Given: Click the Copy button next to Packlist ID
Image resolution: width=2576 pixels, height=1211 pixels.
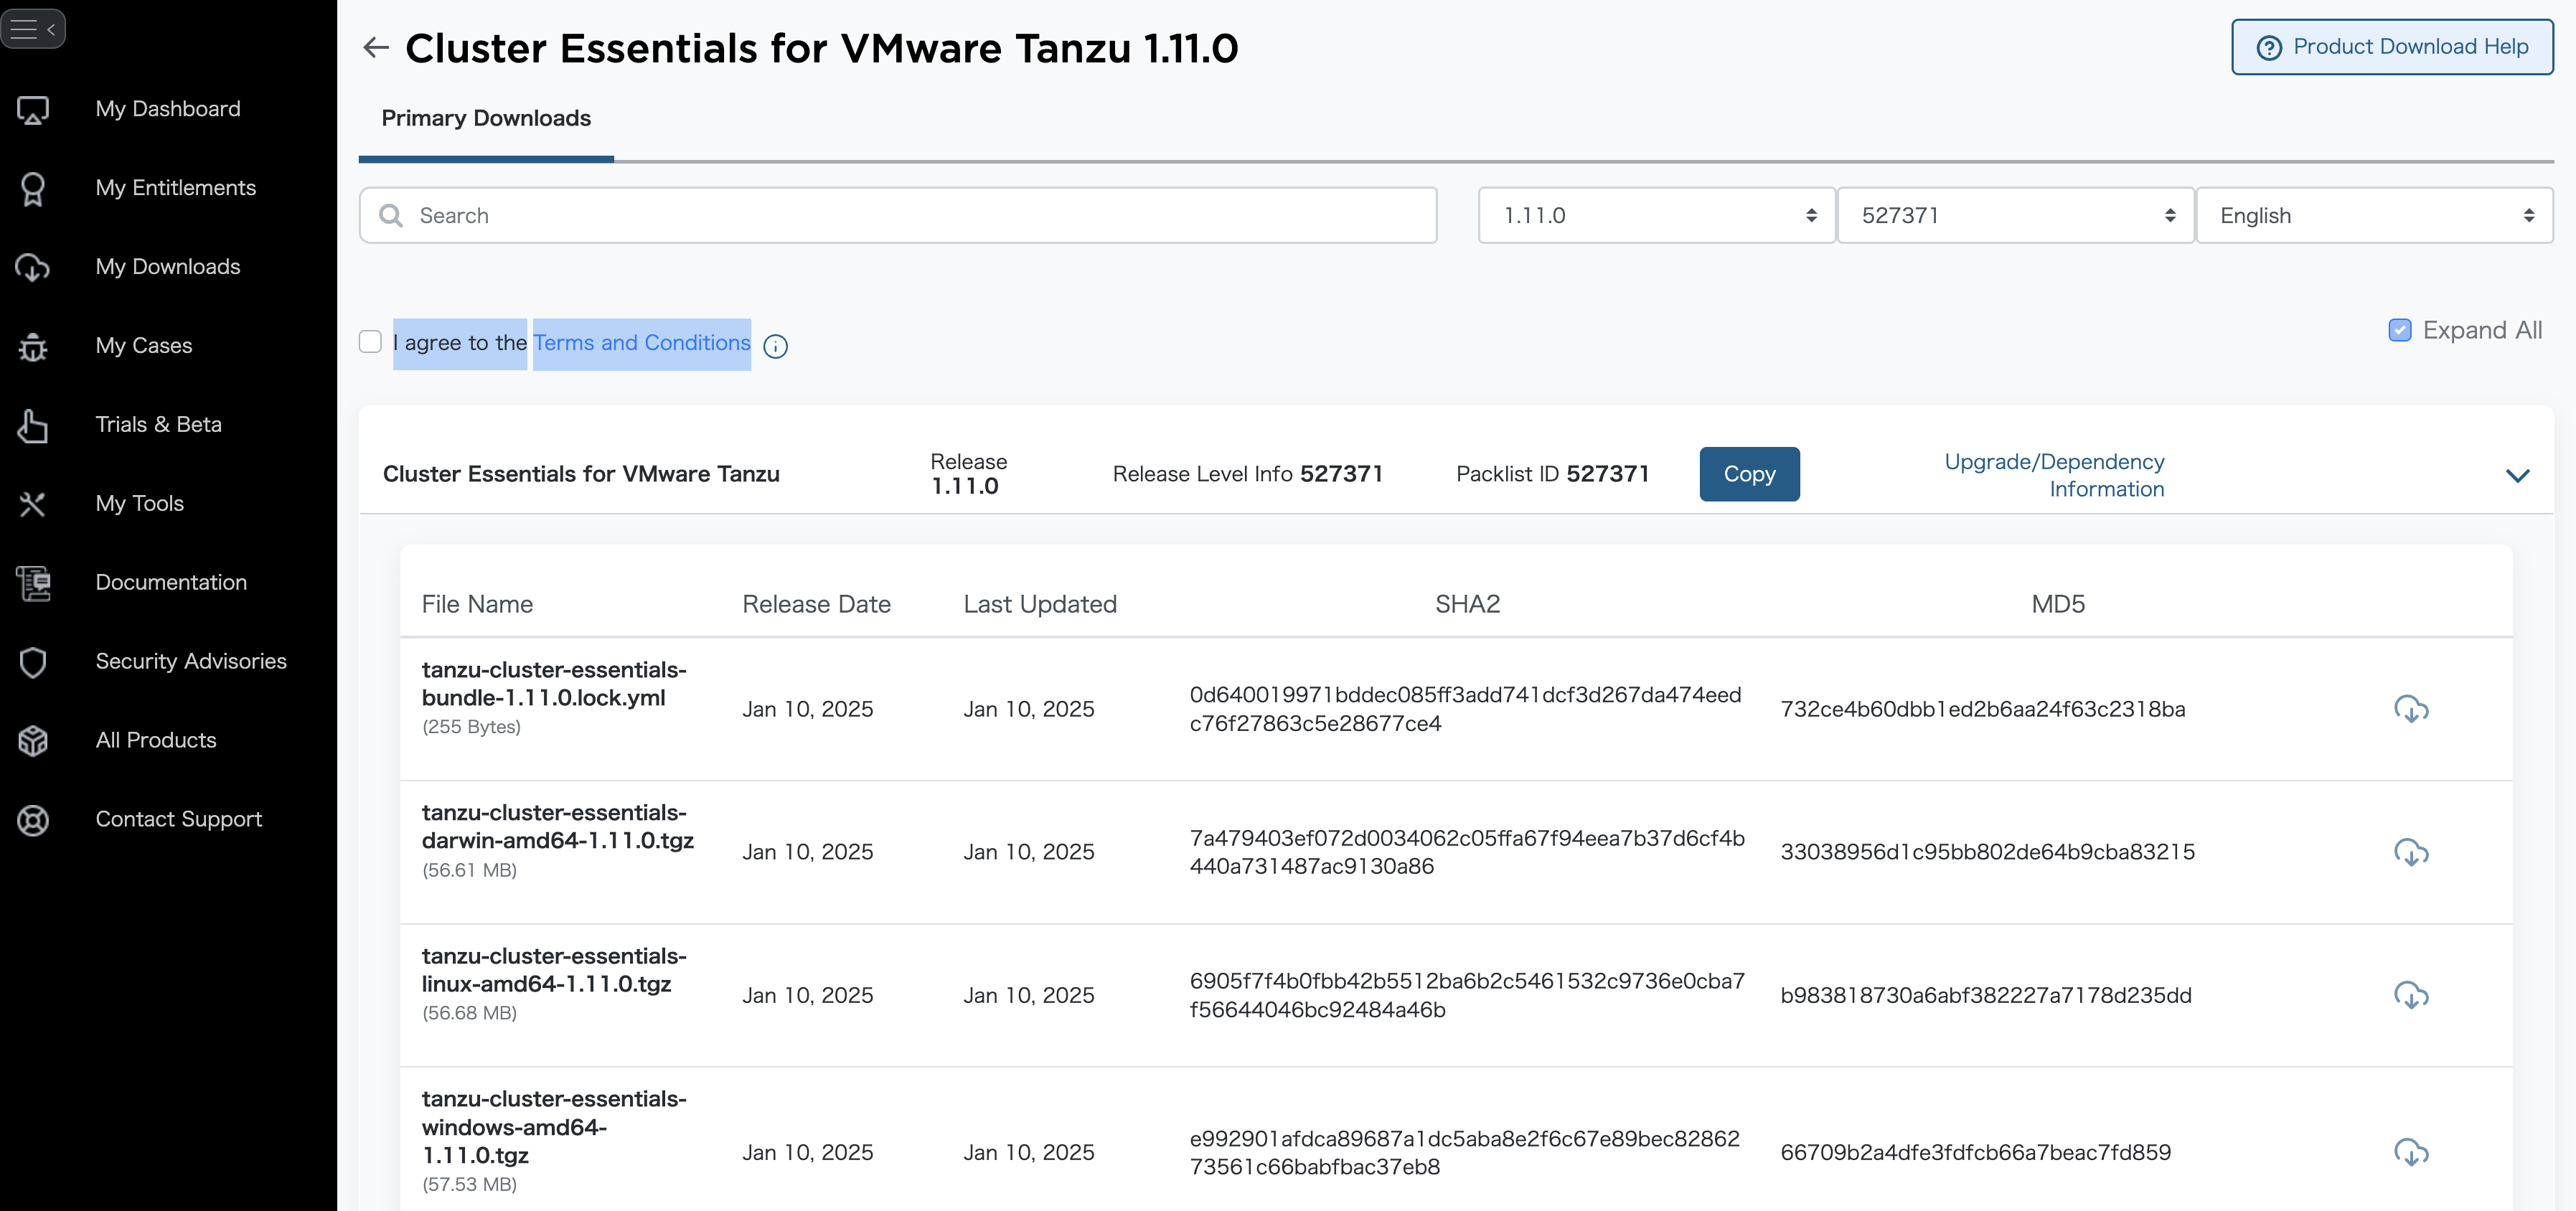Looking at the screenshot, I should [1748, 474].
